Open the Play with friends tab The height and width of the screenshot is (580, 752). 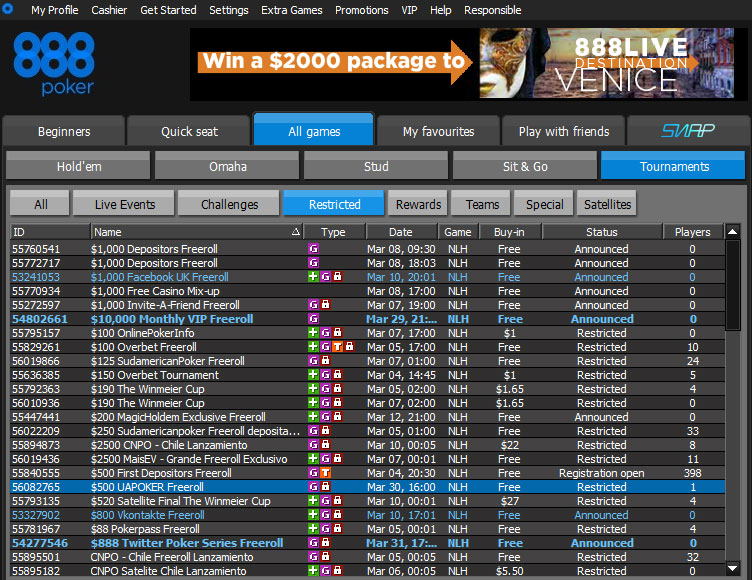[x=564, y=131]
